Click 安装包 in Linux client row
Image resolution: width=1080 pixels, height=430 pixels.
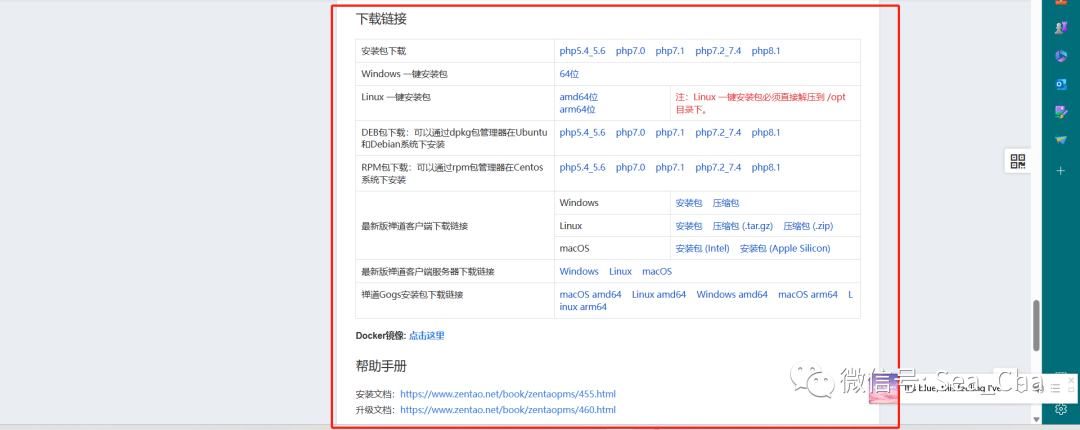[689, 226]
